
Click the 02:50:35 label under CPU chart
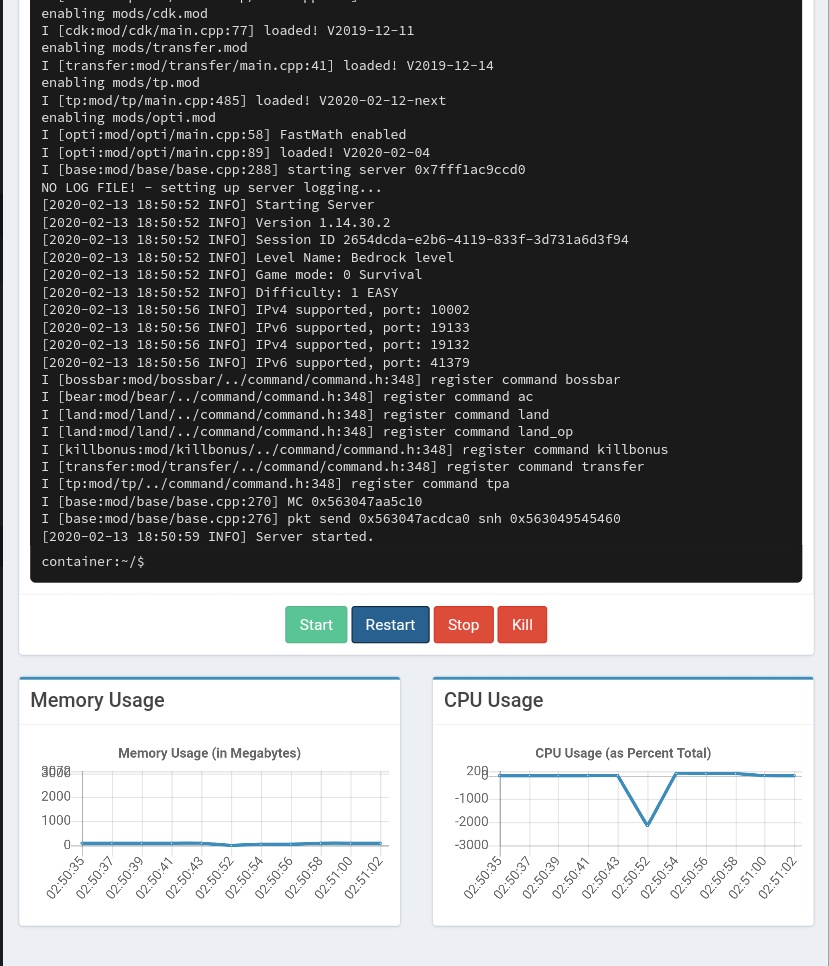pyautogui.click(x=482, y=878)
